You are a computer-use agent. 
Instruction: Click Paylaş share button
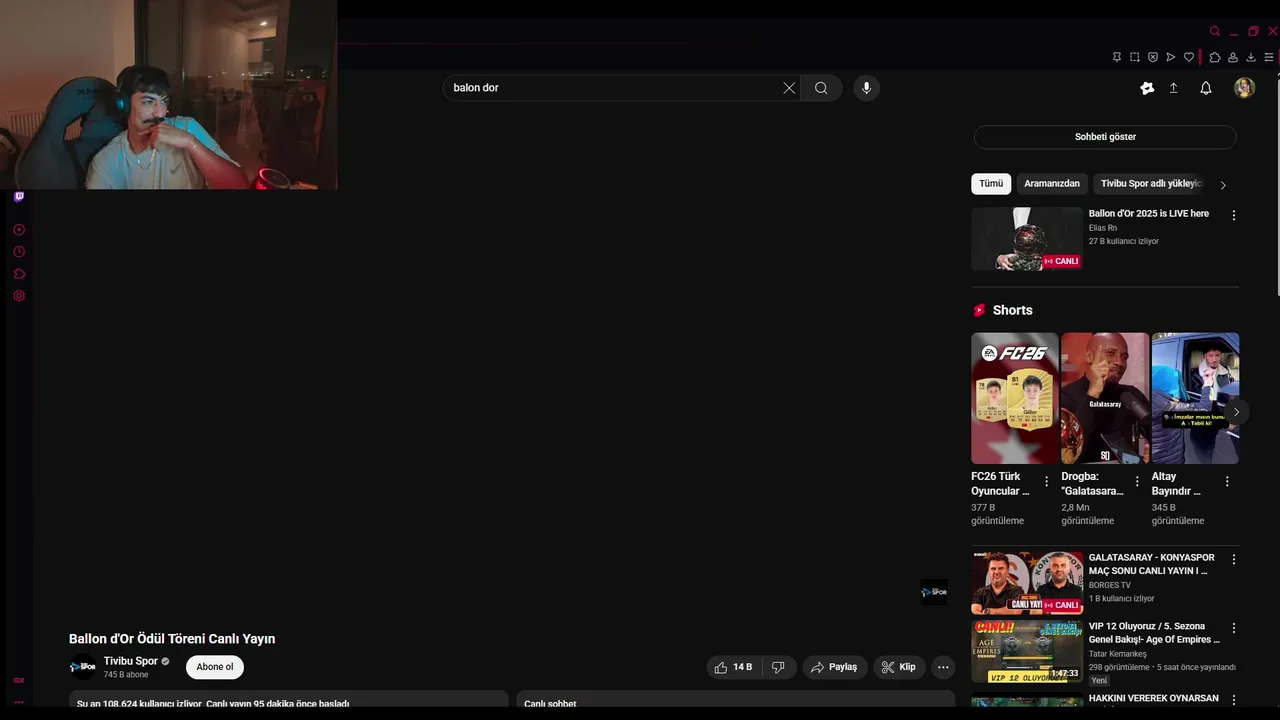pos(834,667)
